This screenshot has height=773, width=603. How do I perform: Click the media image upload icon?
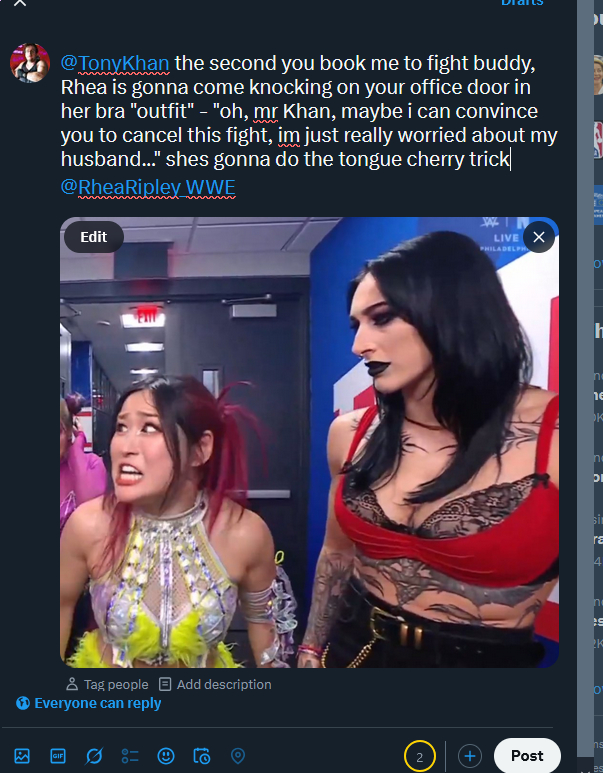[22, 756]
